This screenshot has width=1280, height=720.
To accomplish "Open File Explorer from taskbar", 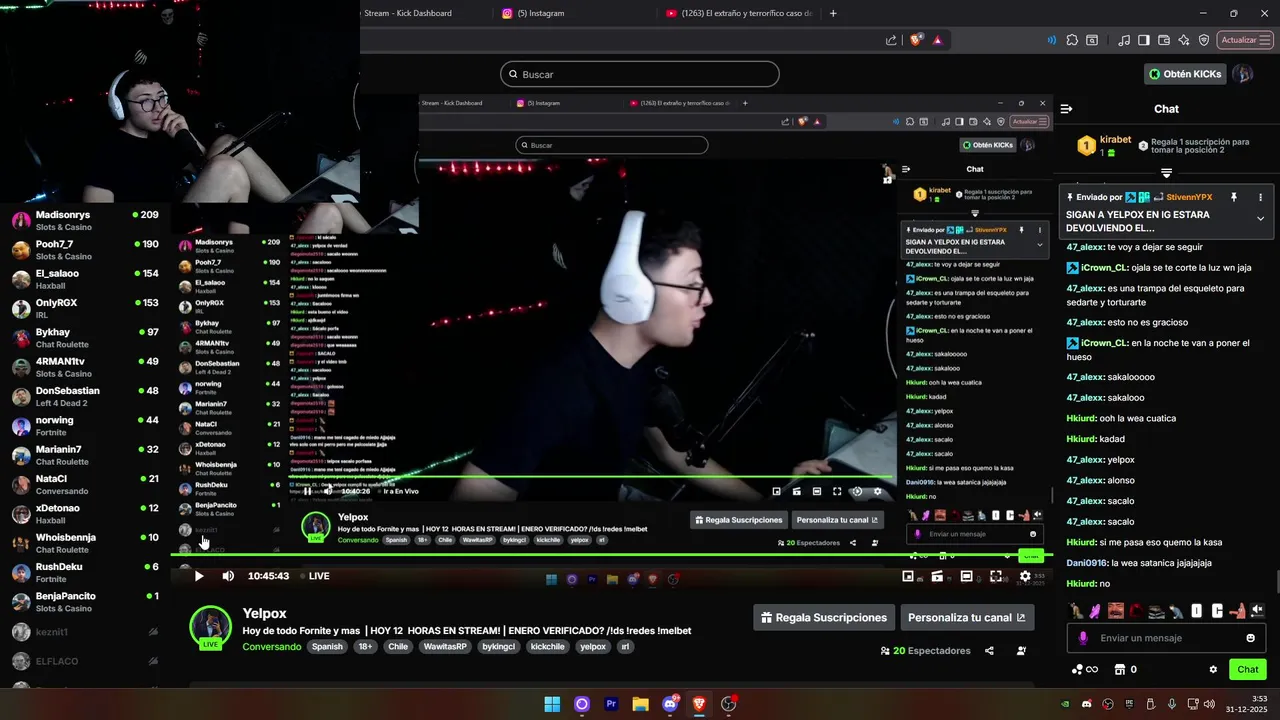I will [640, 704].
